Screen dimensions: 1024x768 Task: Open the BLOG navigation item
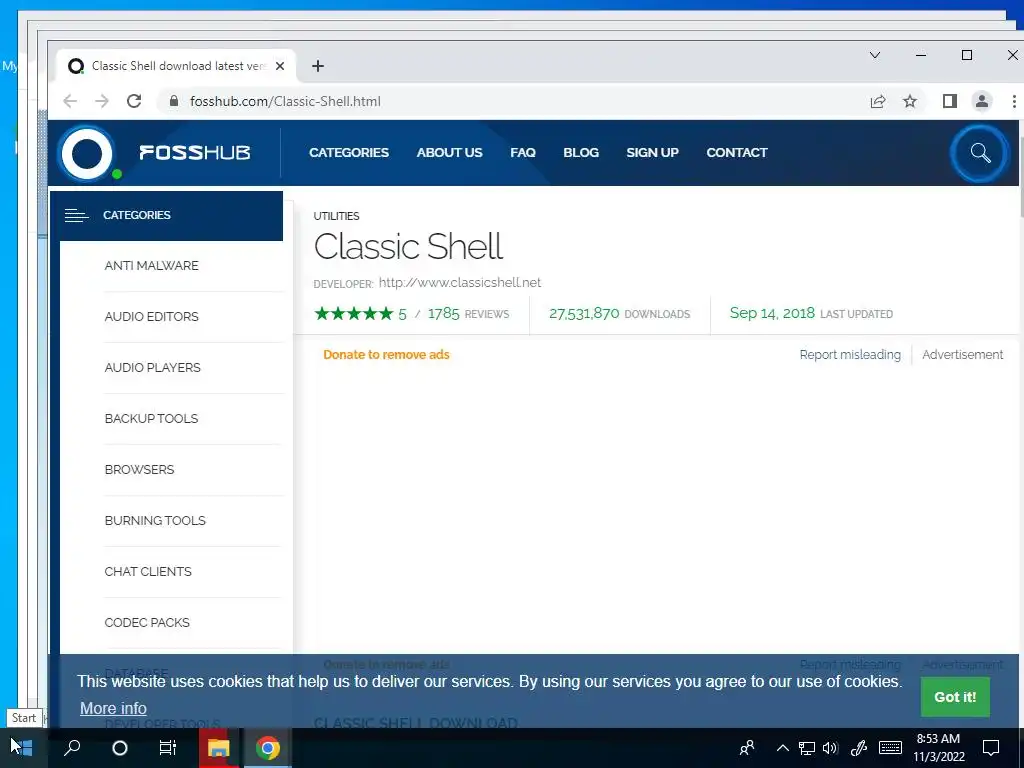pyautogui.click(x=581, y=153)
